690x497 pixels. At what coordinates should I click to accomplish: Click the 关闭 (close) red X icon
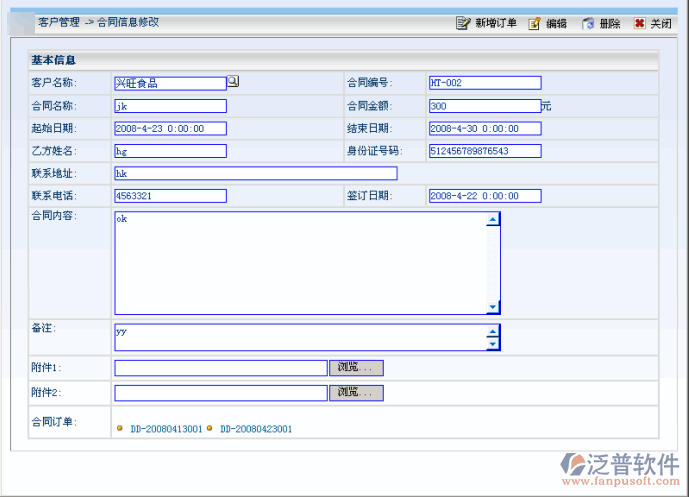(640, 23)
